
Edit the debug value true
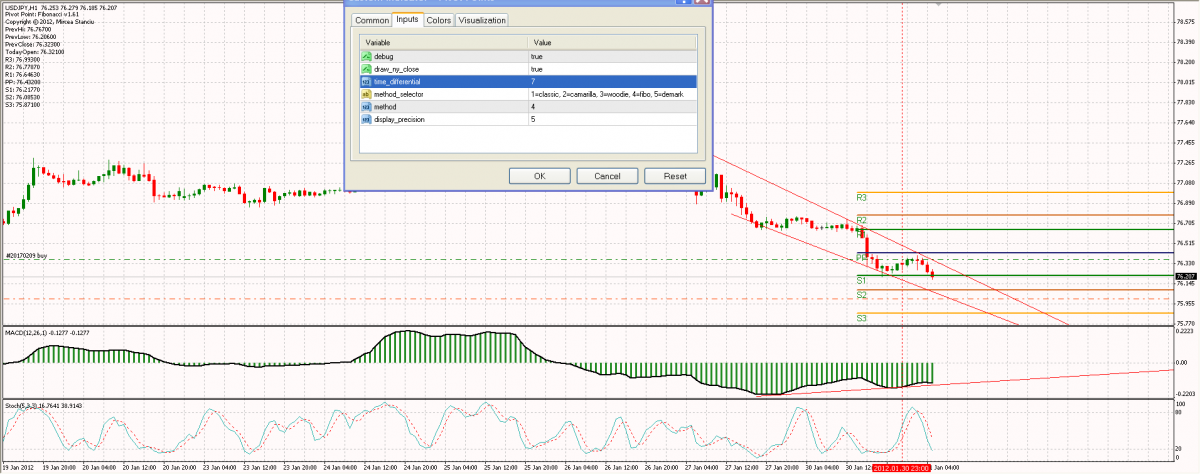coord(612,57)
